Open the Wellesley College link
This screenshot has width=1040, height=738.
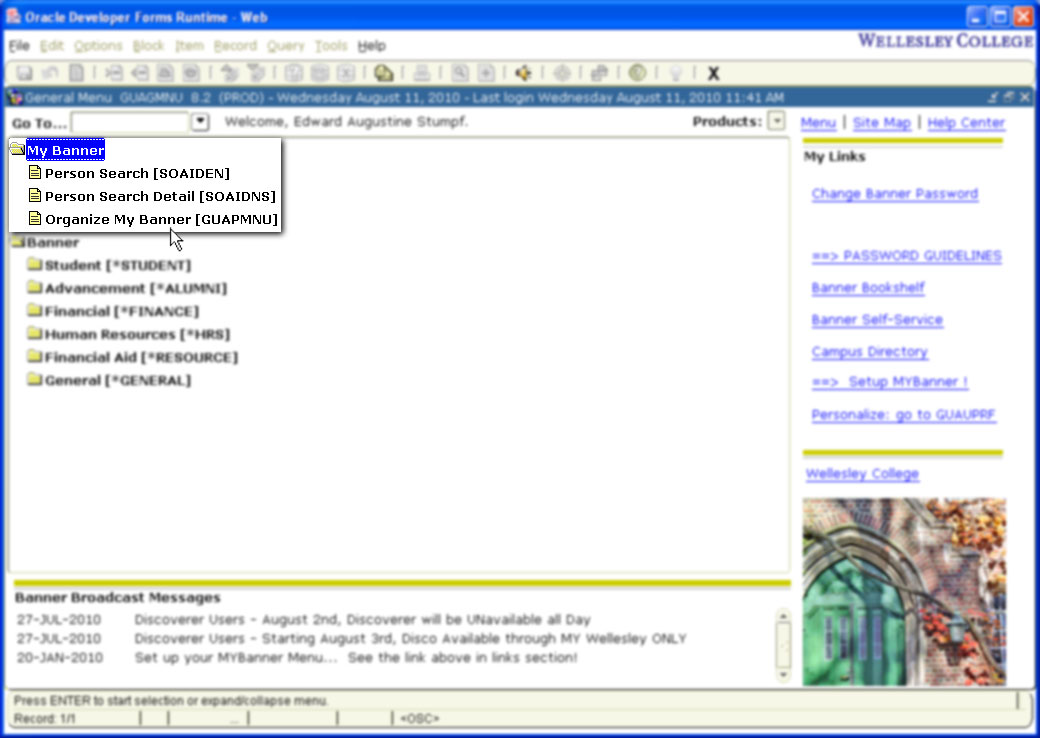862,474
